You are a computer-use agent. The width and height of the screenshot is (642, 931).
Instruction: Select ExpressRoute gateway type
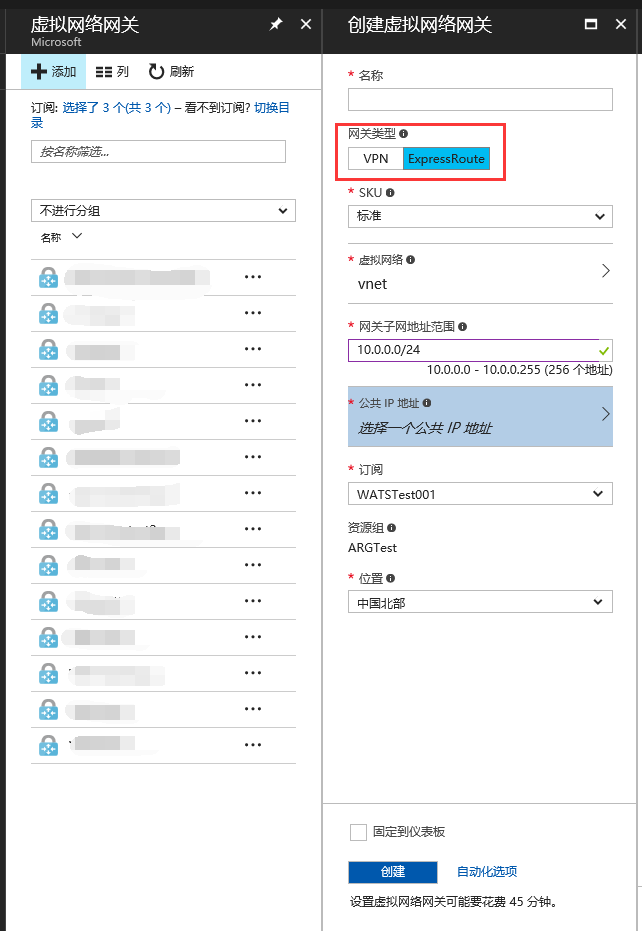[446, 159]
